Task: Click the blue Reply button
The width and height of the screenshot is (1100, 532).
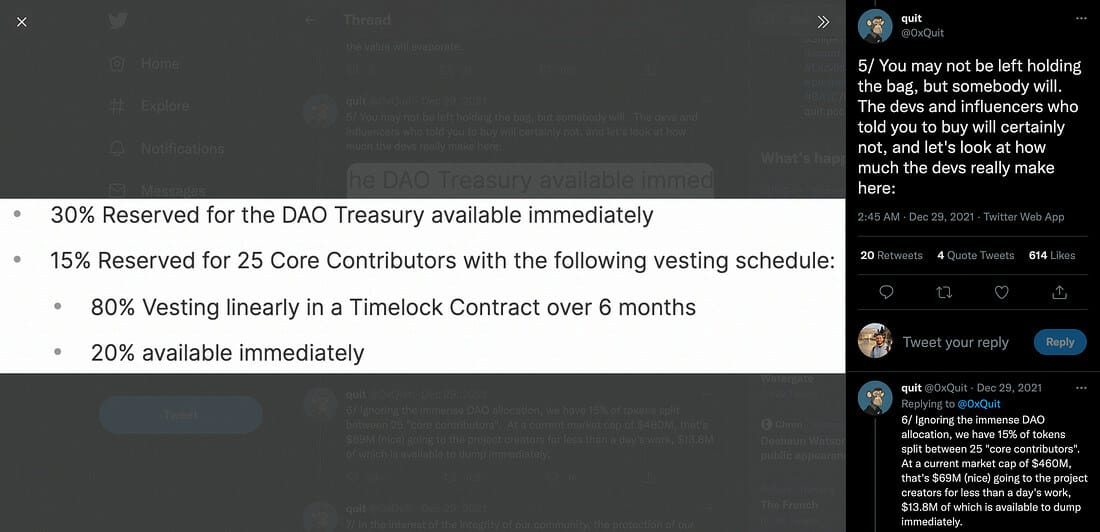Action: coord(1059,342)
